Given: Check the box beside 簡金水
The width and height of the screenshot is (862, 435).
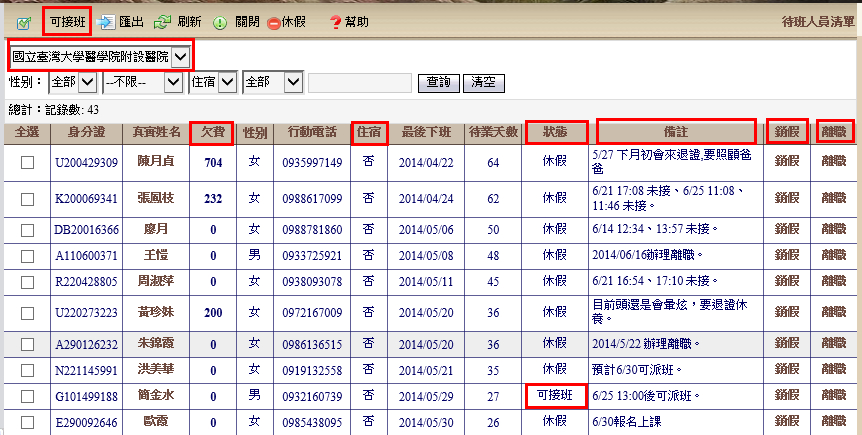Looking at the screenshot, I should (28, 396).
